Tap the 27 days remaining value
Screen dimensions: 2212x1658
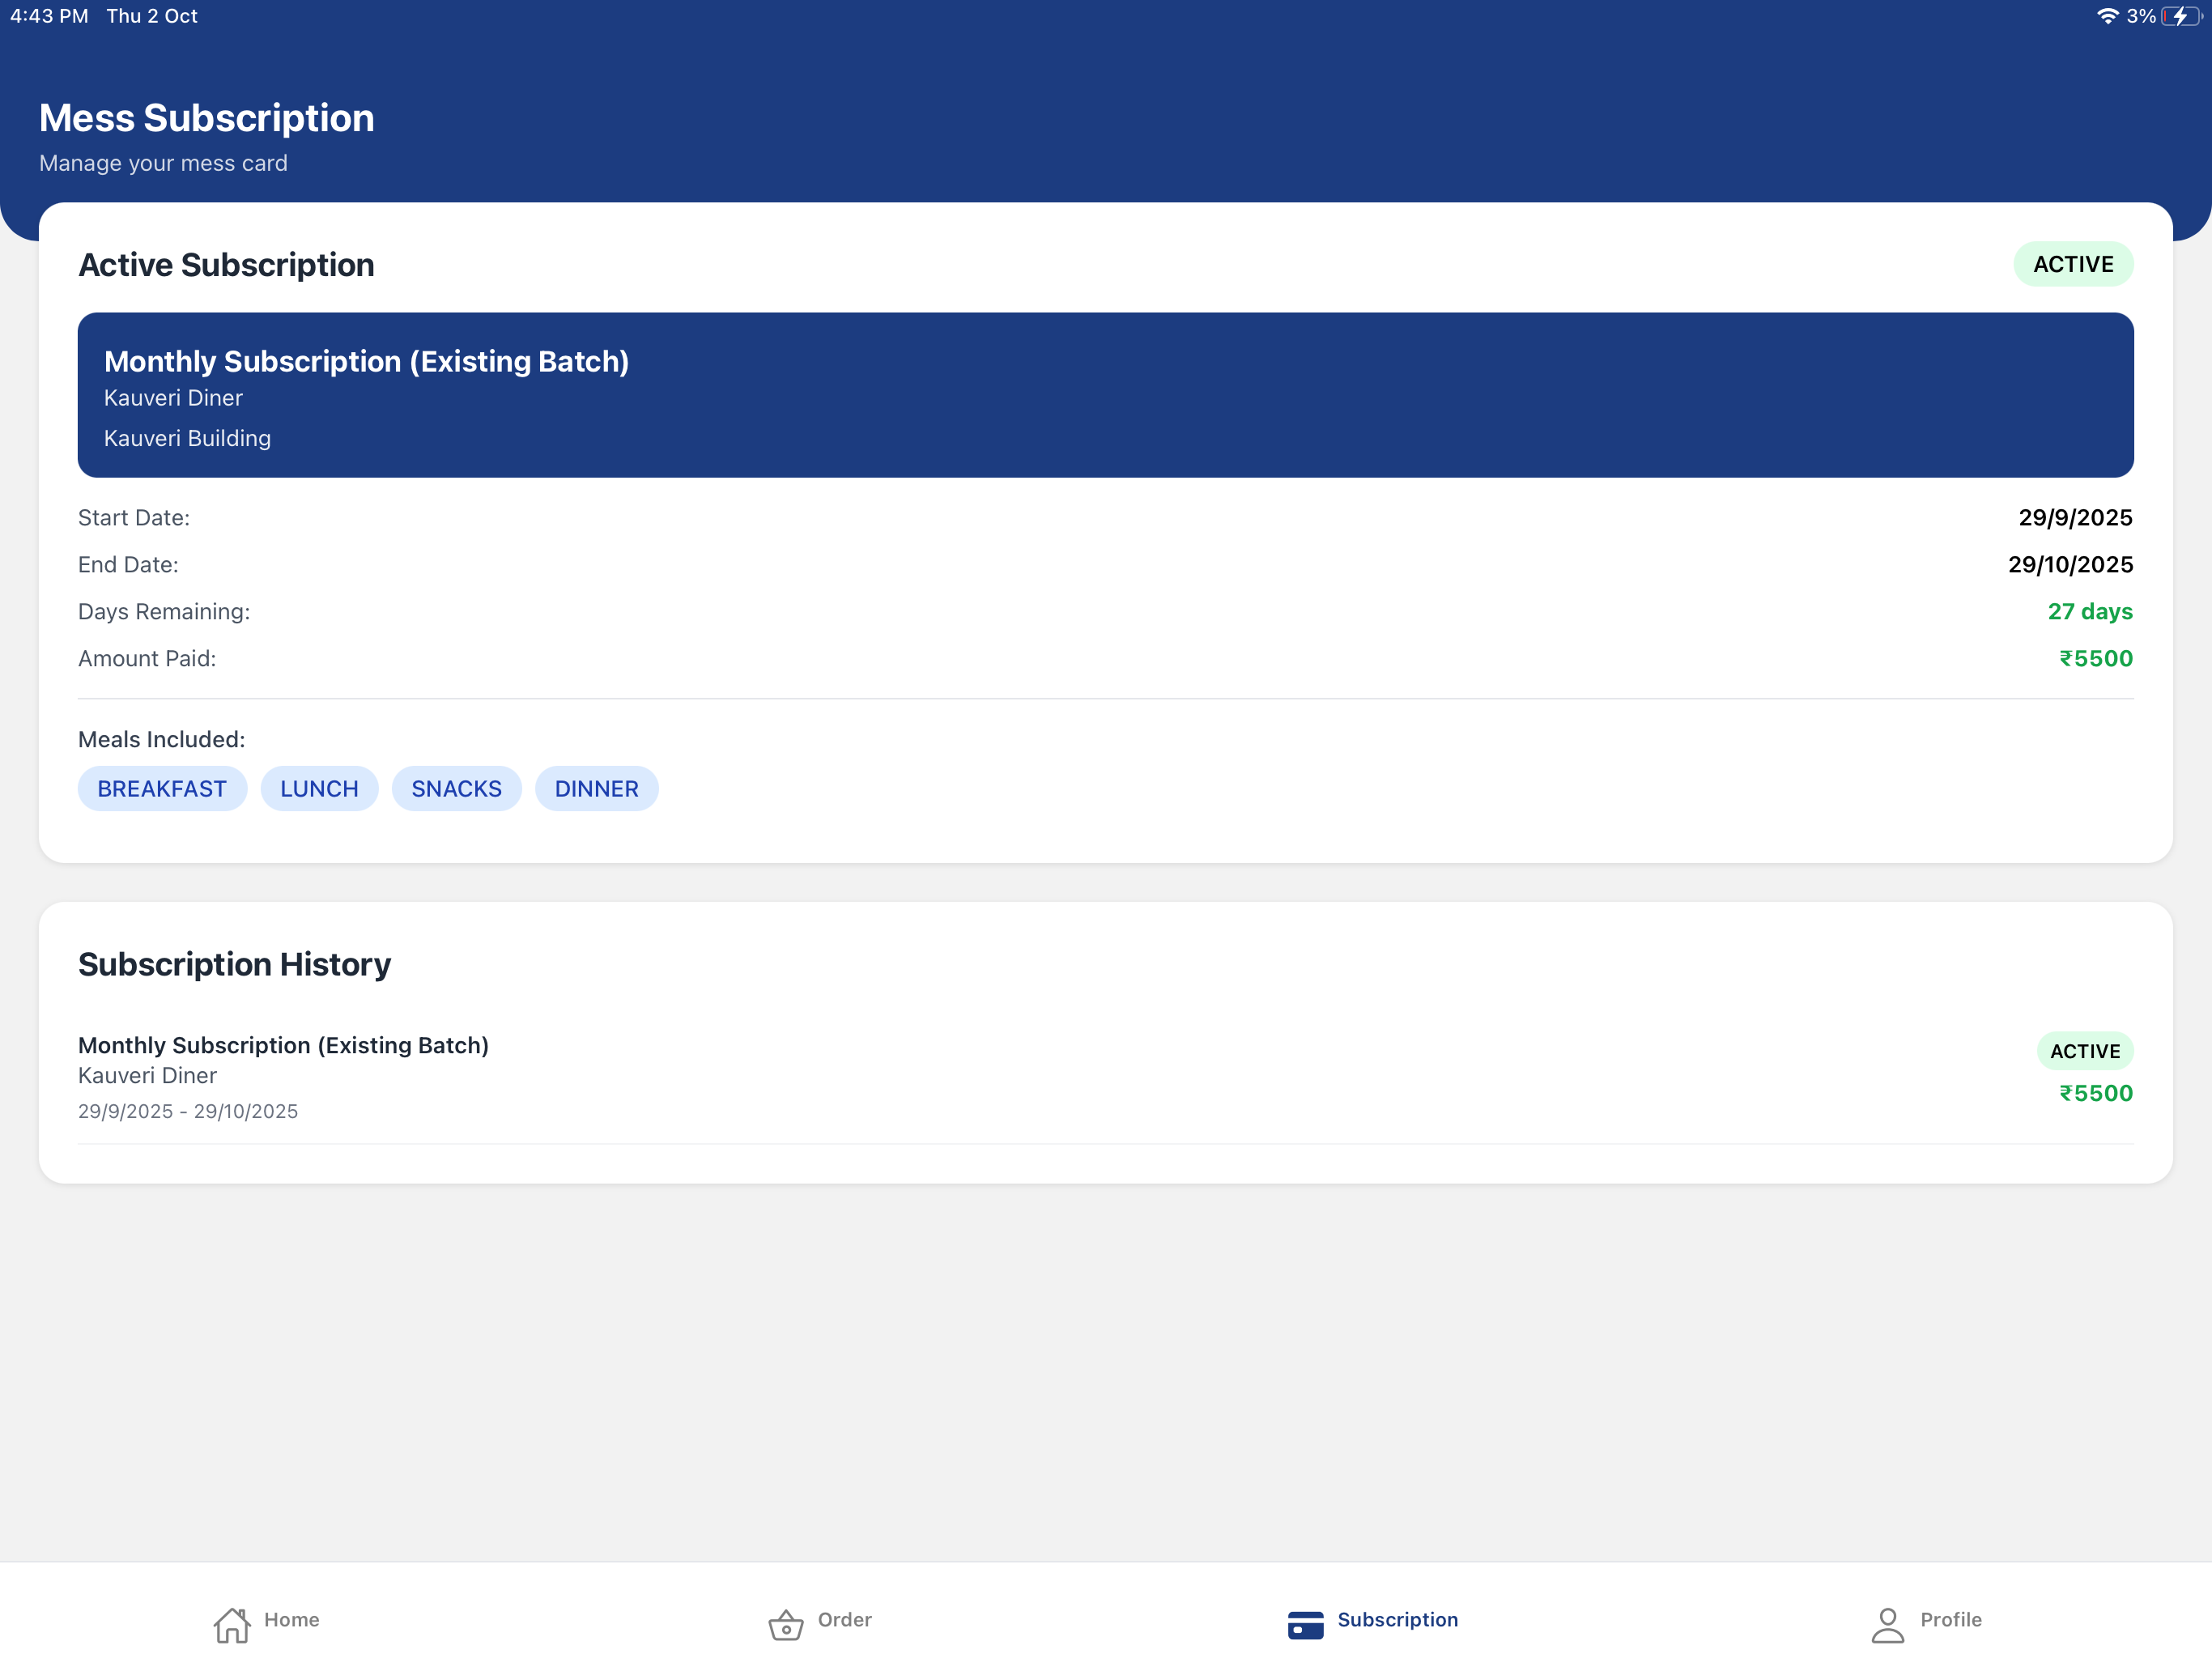tap(2090, 612)
